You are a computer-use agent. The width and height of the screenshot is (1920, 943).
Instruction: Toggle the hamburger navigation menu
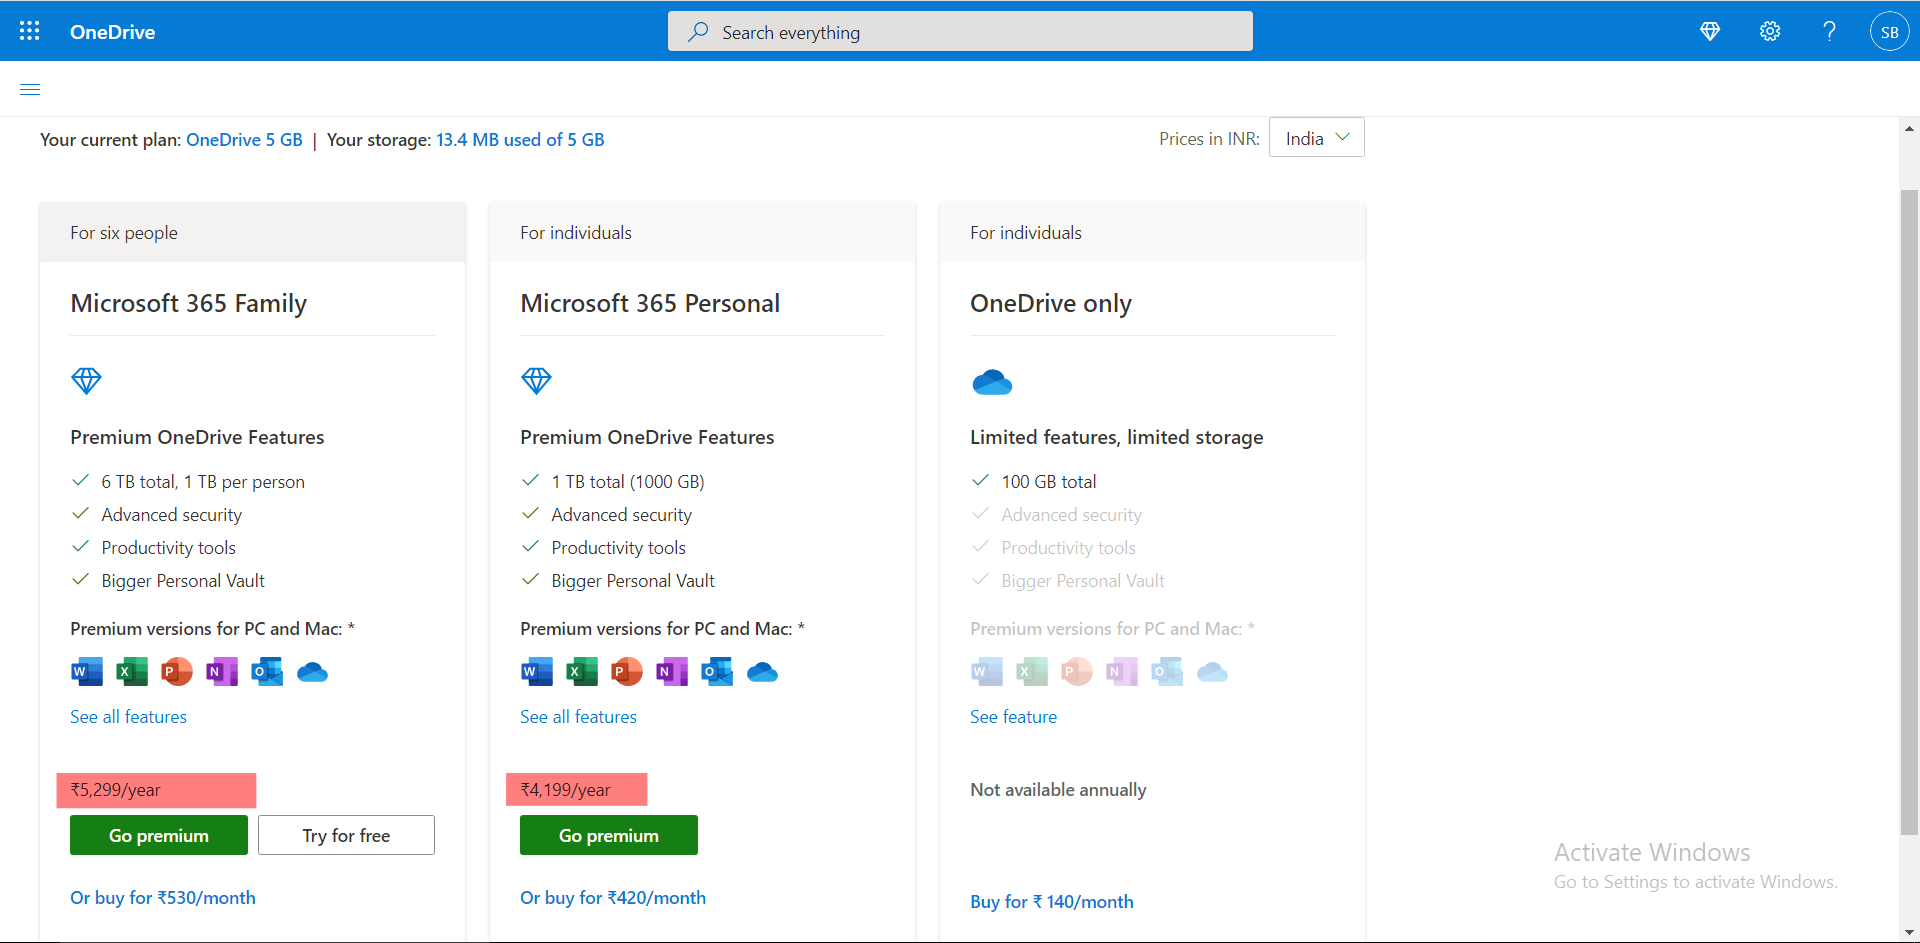click(30, 89)
